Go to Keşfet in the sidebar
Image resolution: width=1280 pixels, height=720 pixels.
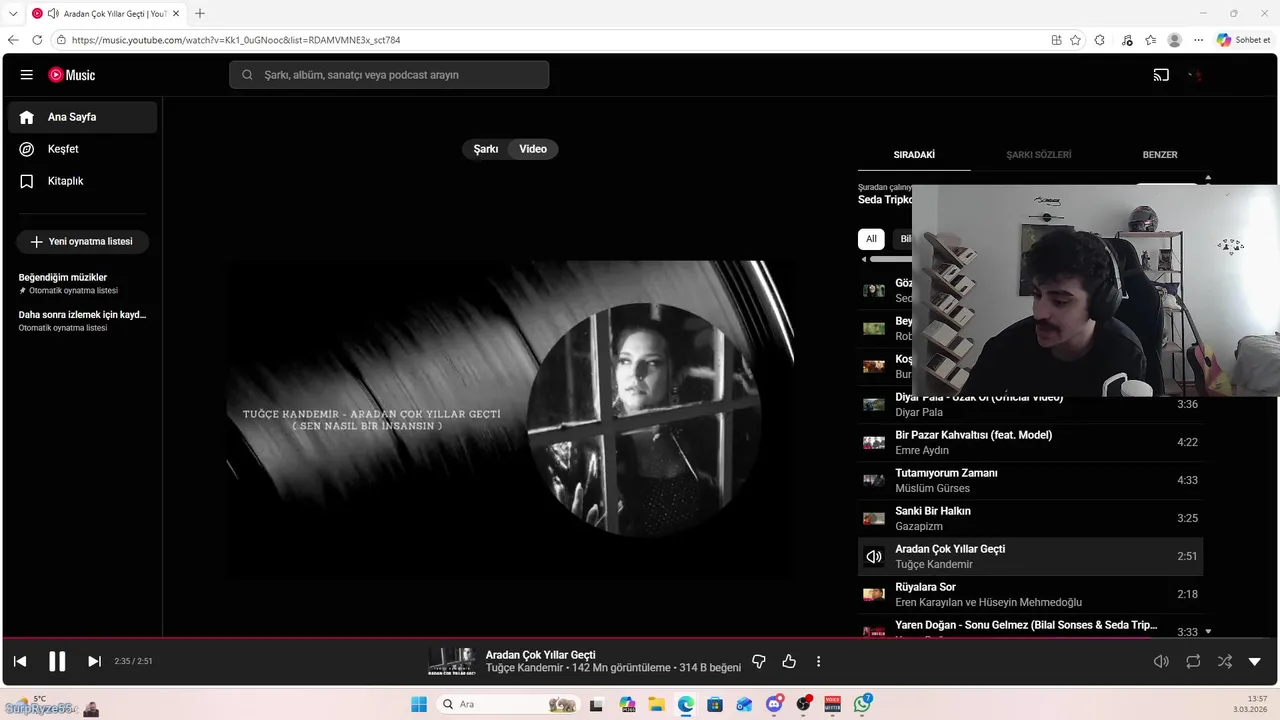tap(84, 149)
